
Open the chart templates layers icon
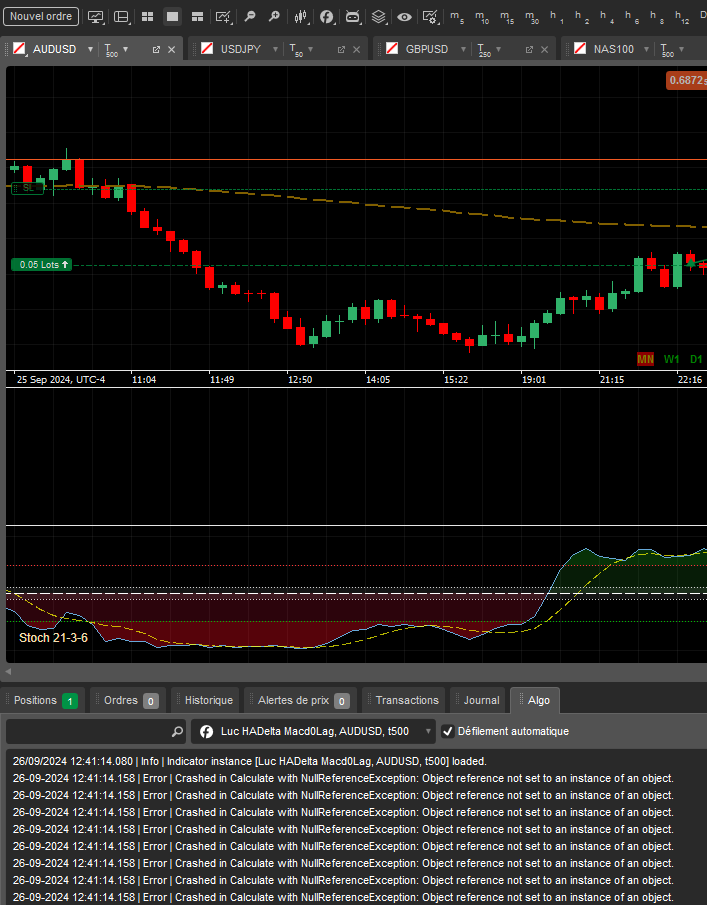[x=379, y=17]
